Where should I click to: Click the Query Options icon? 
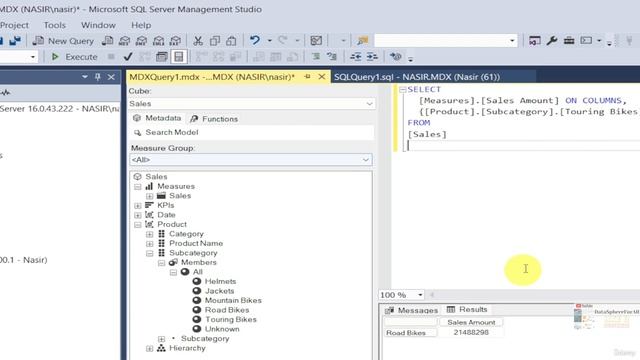[x=162, y=57]
